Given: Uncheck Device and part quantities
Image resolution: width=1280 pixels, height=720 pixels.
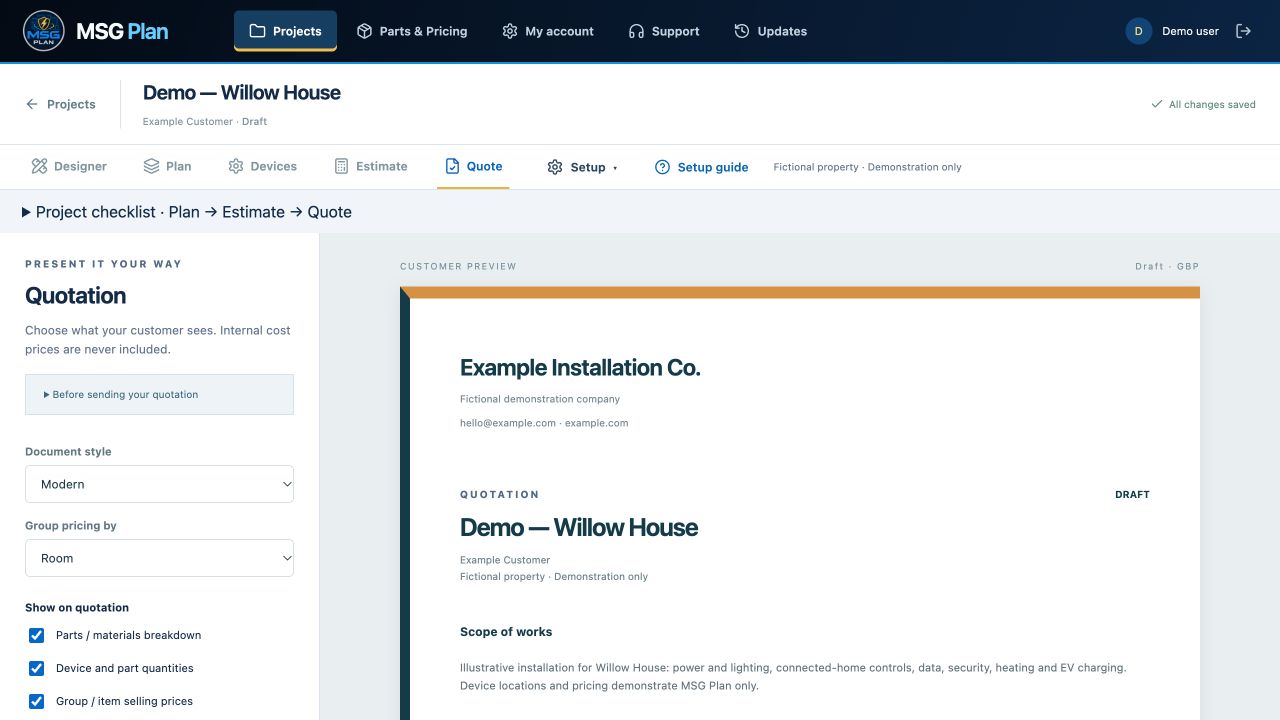Looking at the screenshot, I should pos(37,668).
